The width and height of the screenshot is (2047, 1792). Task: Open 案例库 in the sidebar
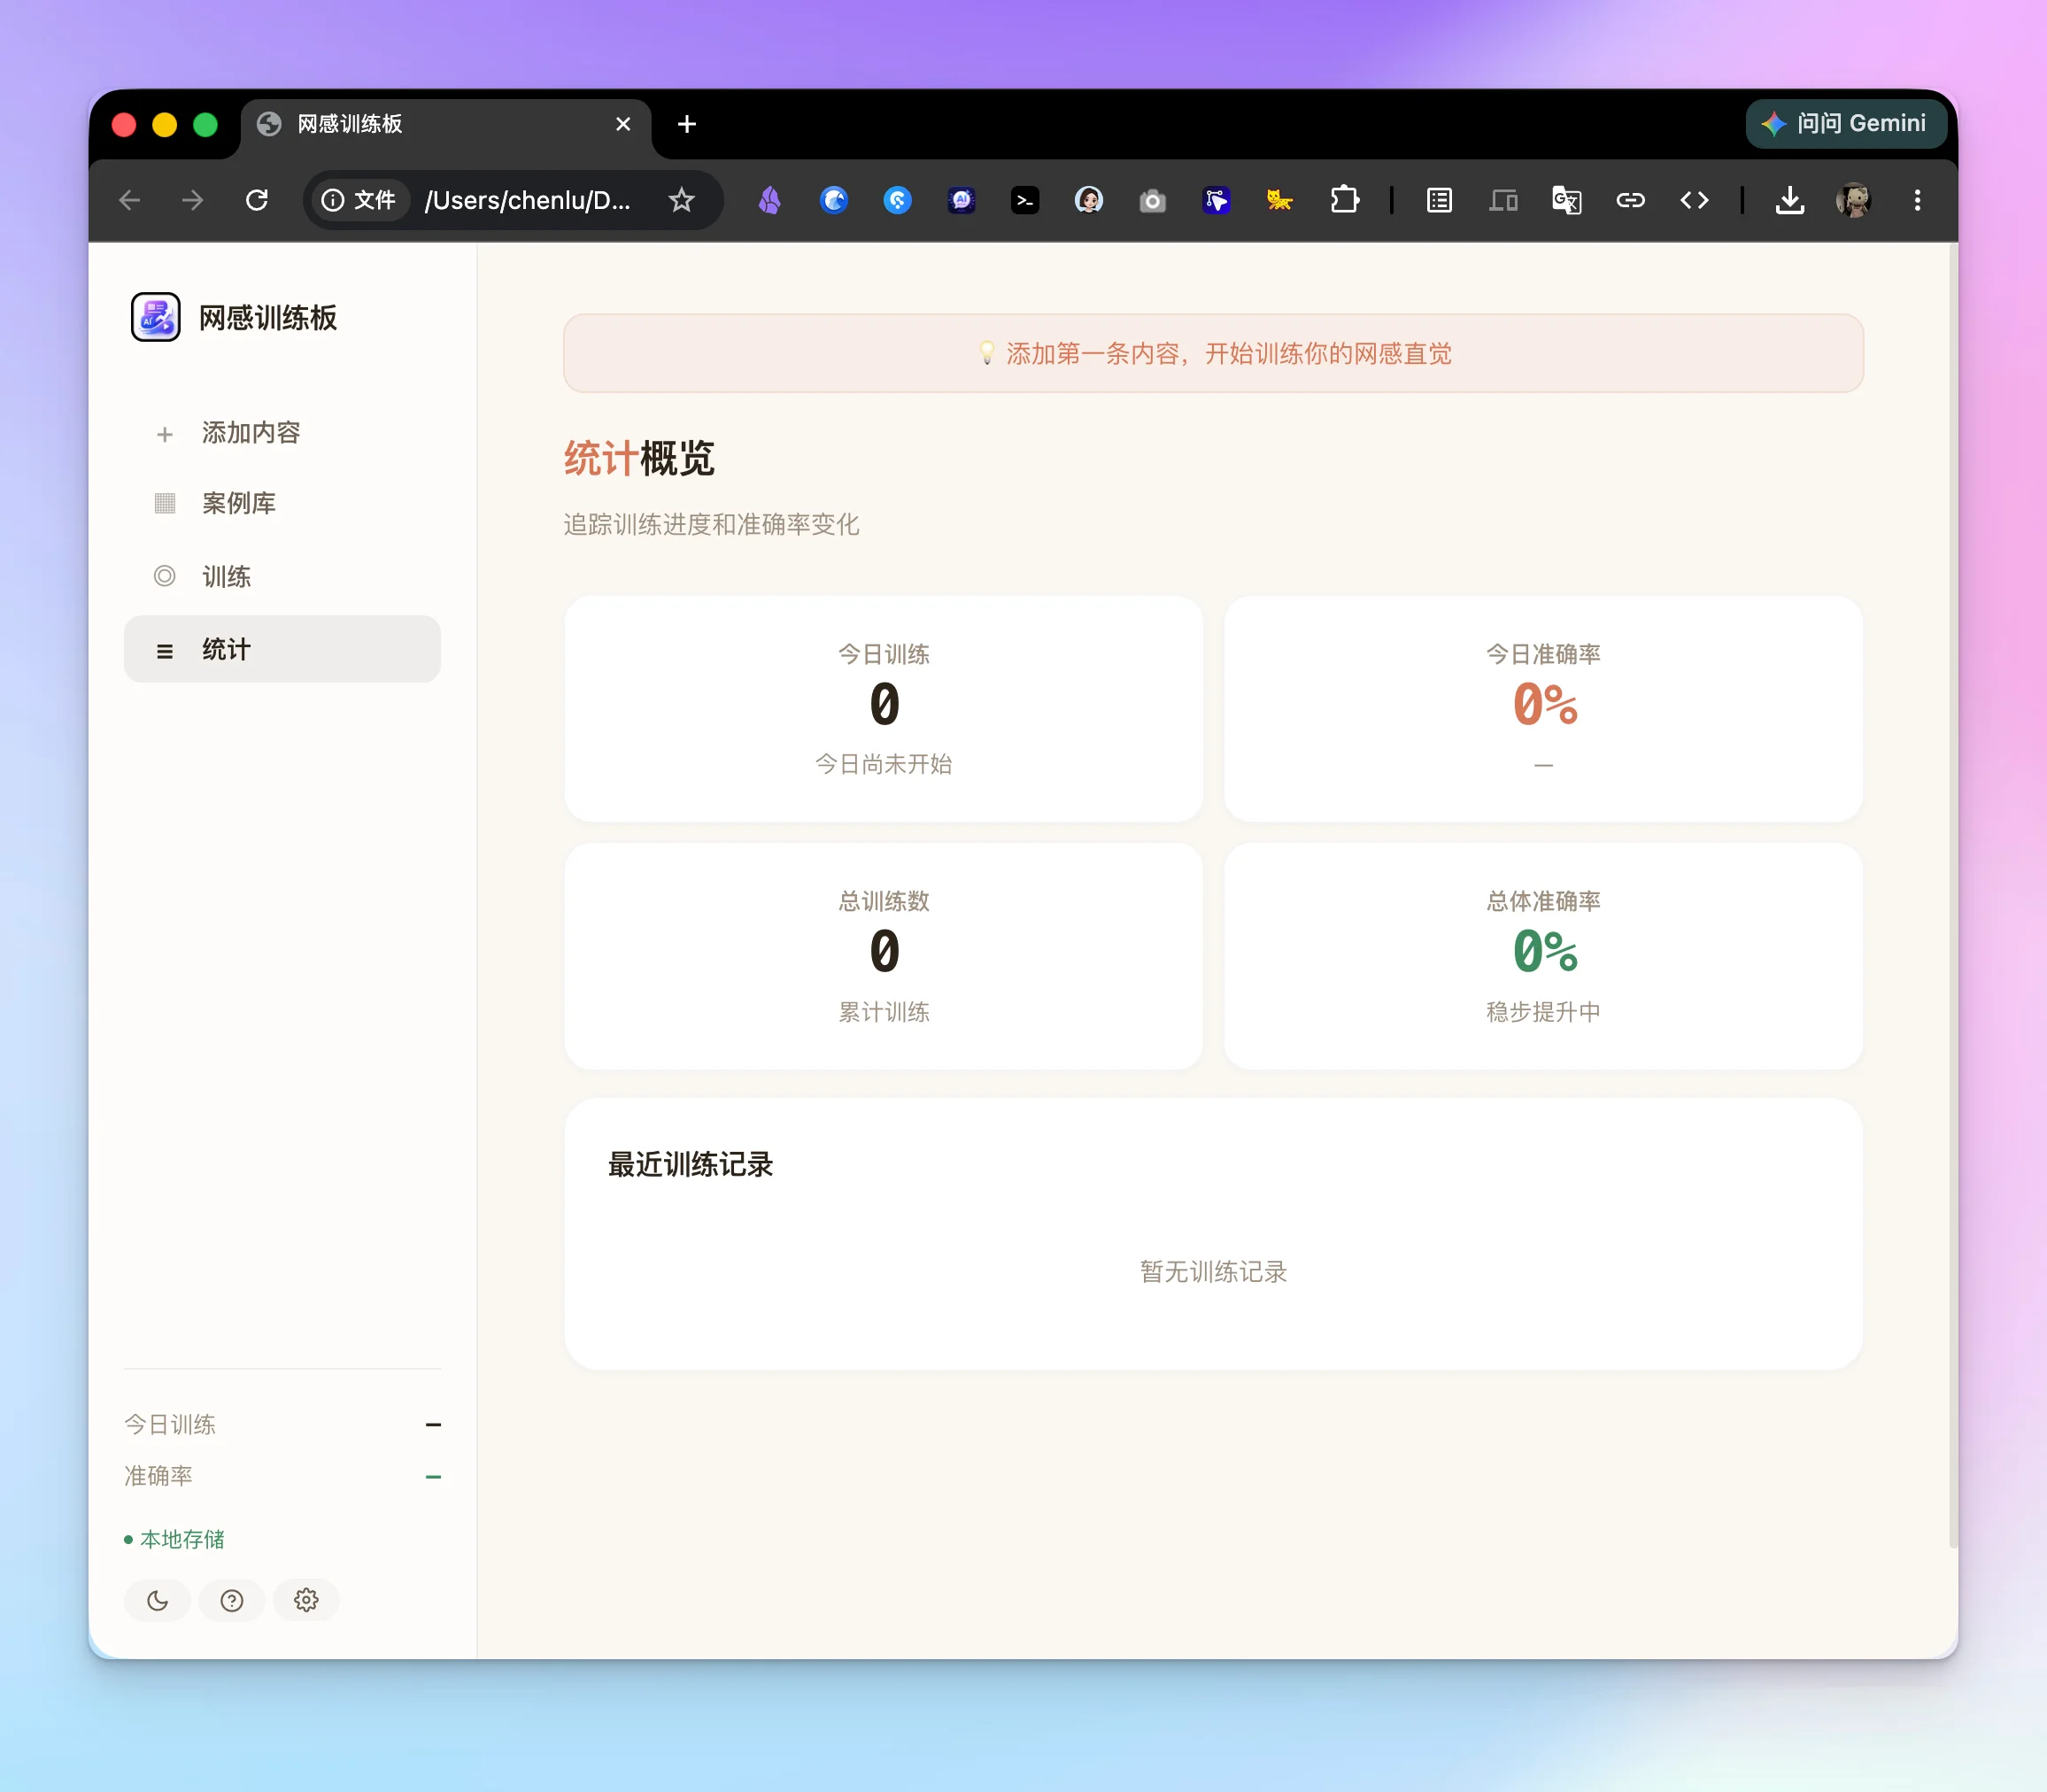click(x=282, y=503)
